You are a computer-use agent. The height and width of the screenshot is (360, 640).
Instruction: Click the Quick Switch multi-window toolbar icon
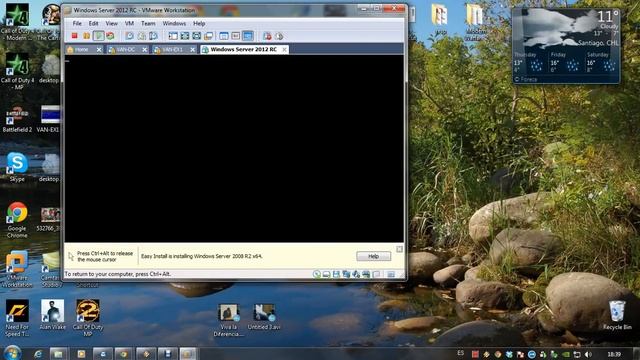click(209, 36)
